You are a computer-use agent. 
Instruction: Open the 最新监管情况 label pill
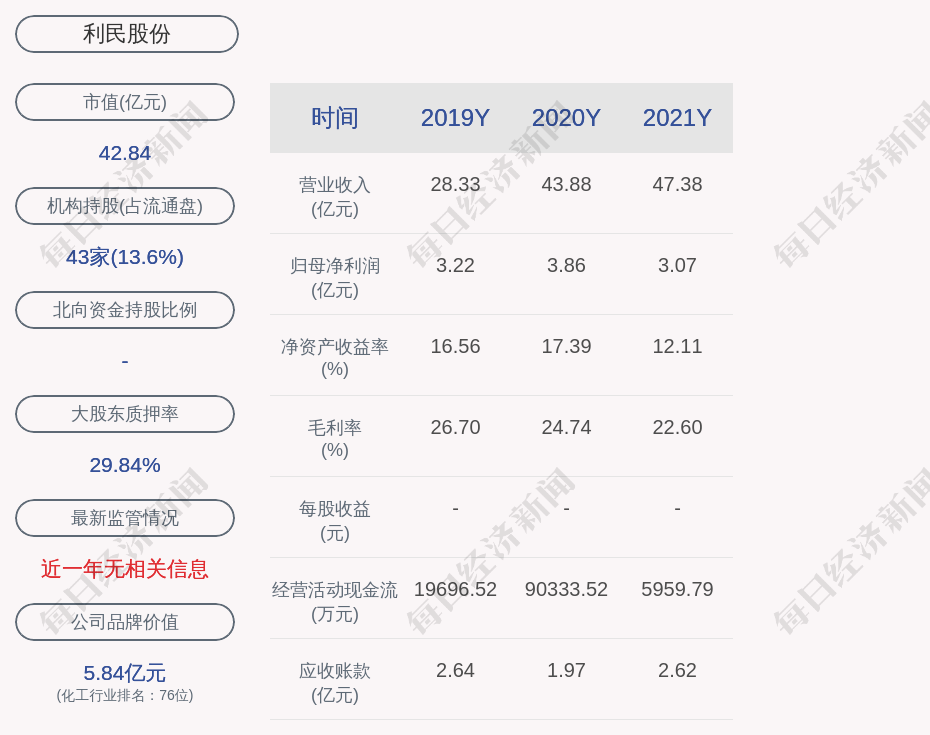click(x=125, y=518)
